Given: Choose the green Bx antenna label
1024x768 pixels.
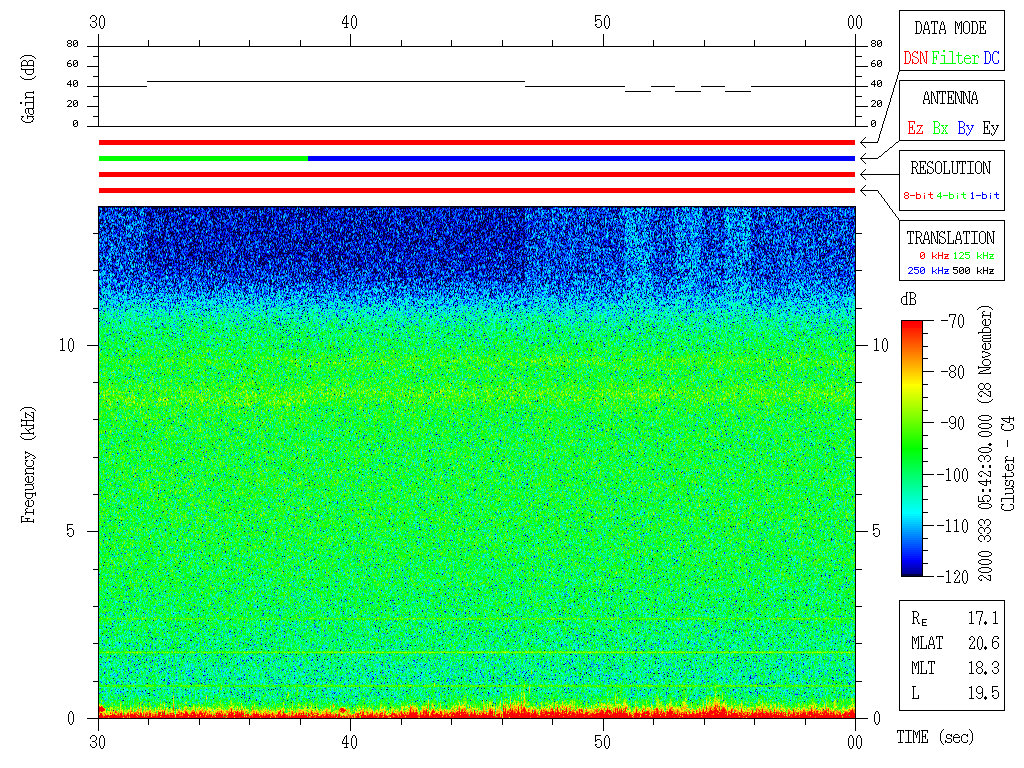Looking at the screenshot, I should (940, 129).
